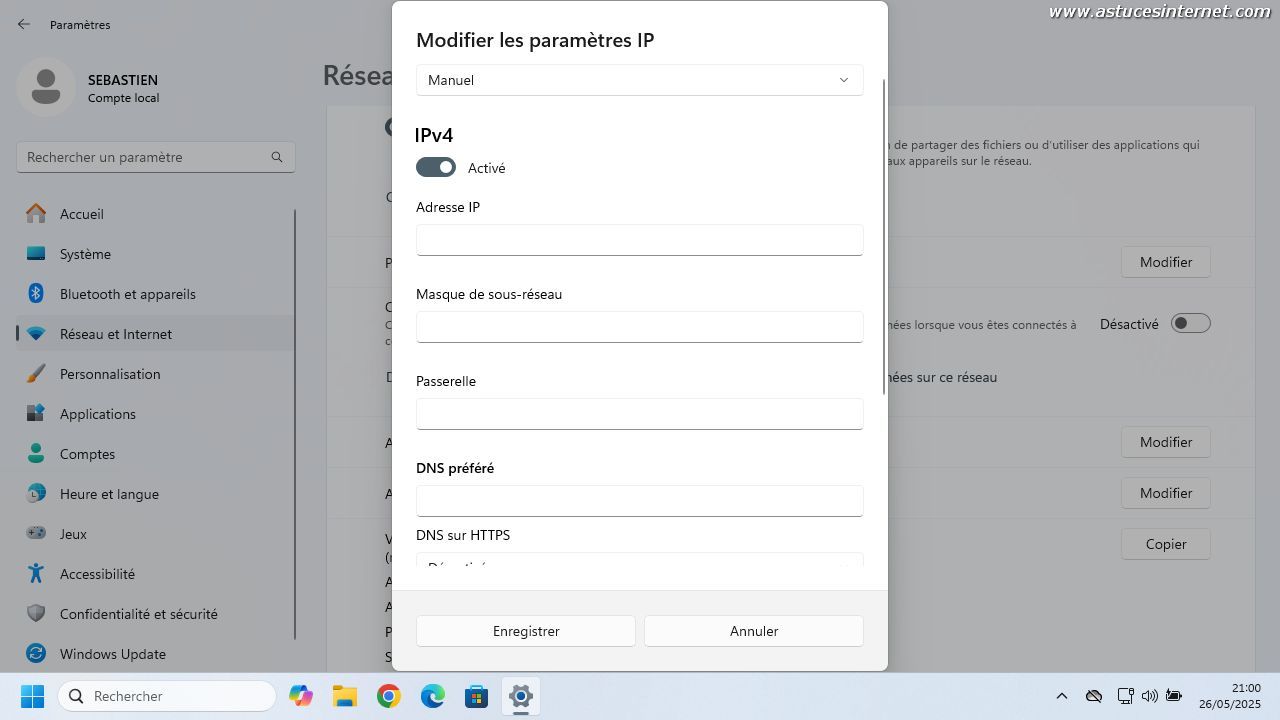The width and height of the screenshot is (1280, 720).
Task: Click the Personnalisation paintbrush icon
Action: tap(36, 374)
